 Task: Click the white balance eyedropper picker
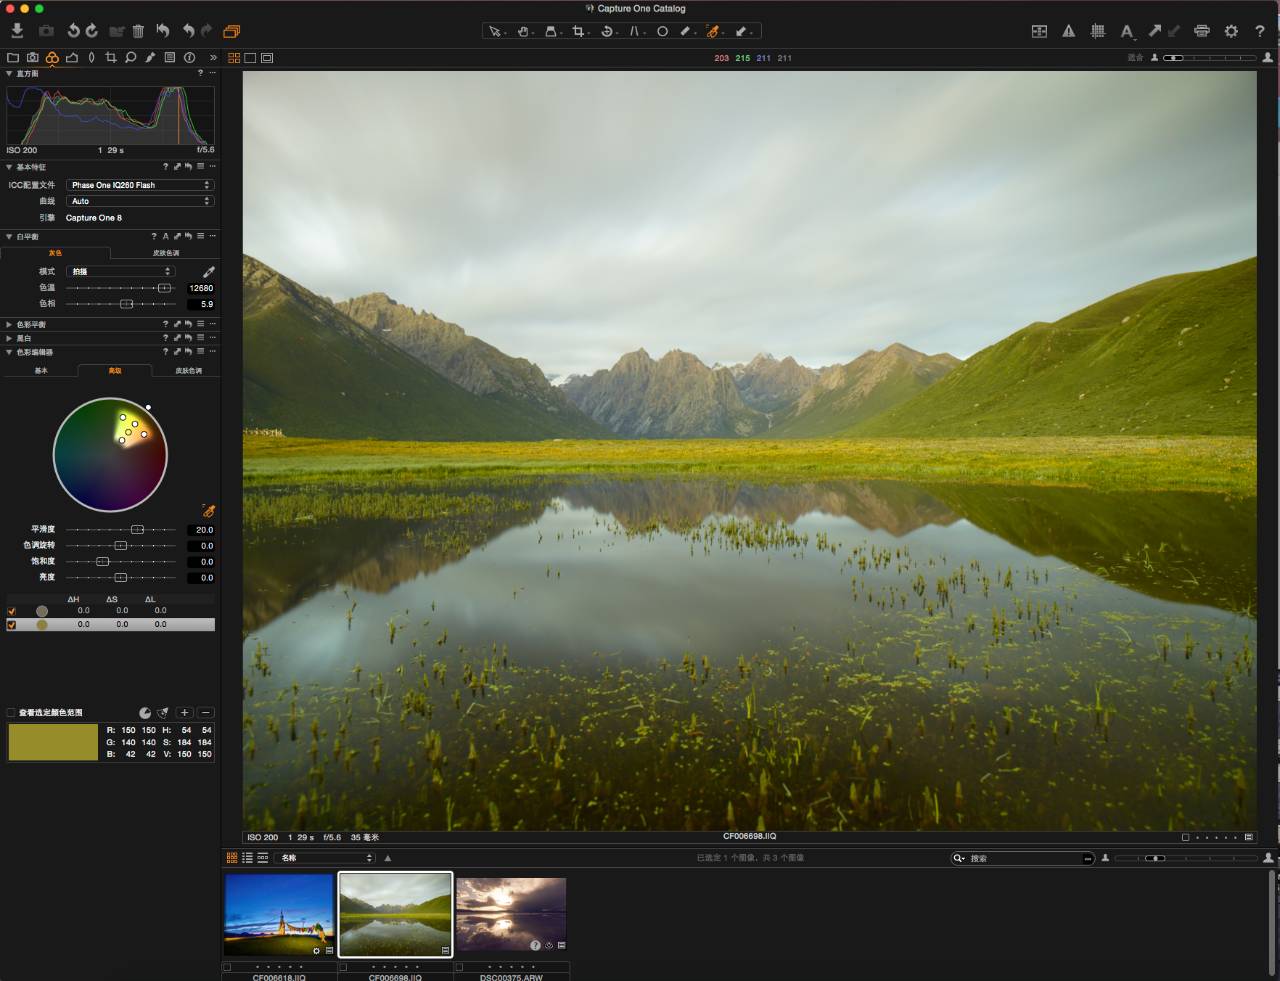(x=209, y=272)
